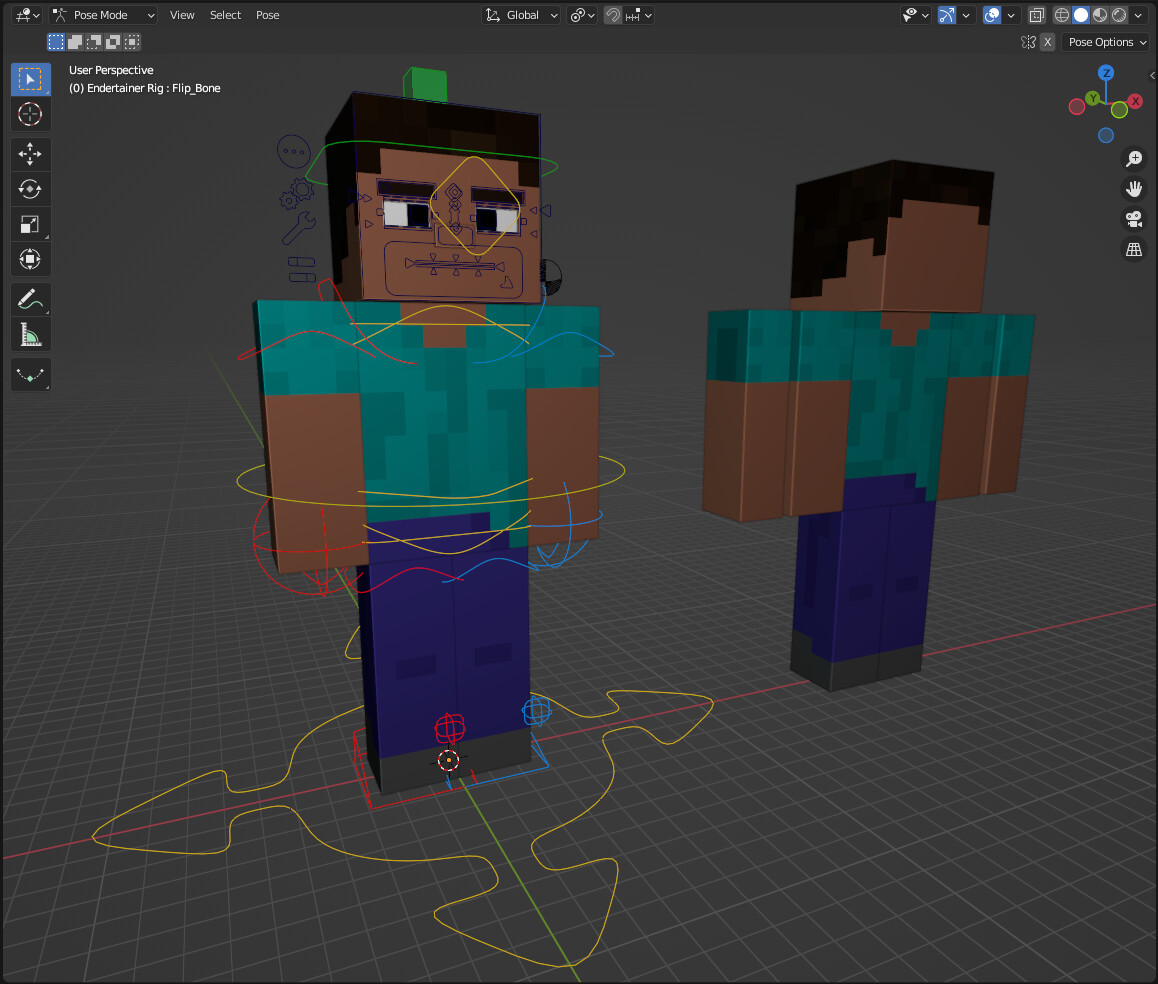
Task: Open the View menu
Action: pyautogui.click(x=182, y=14)
